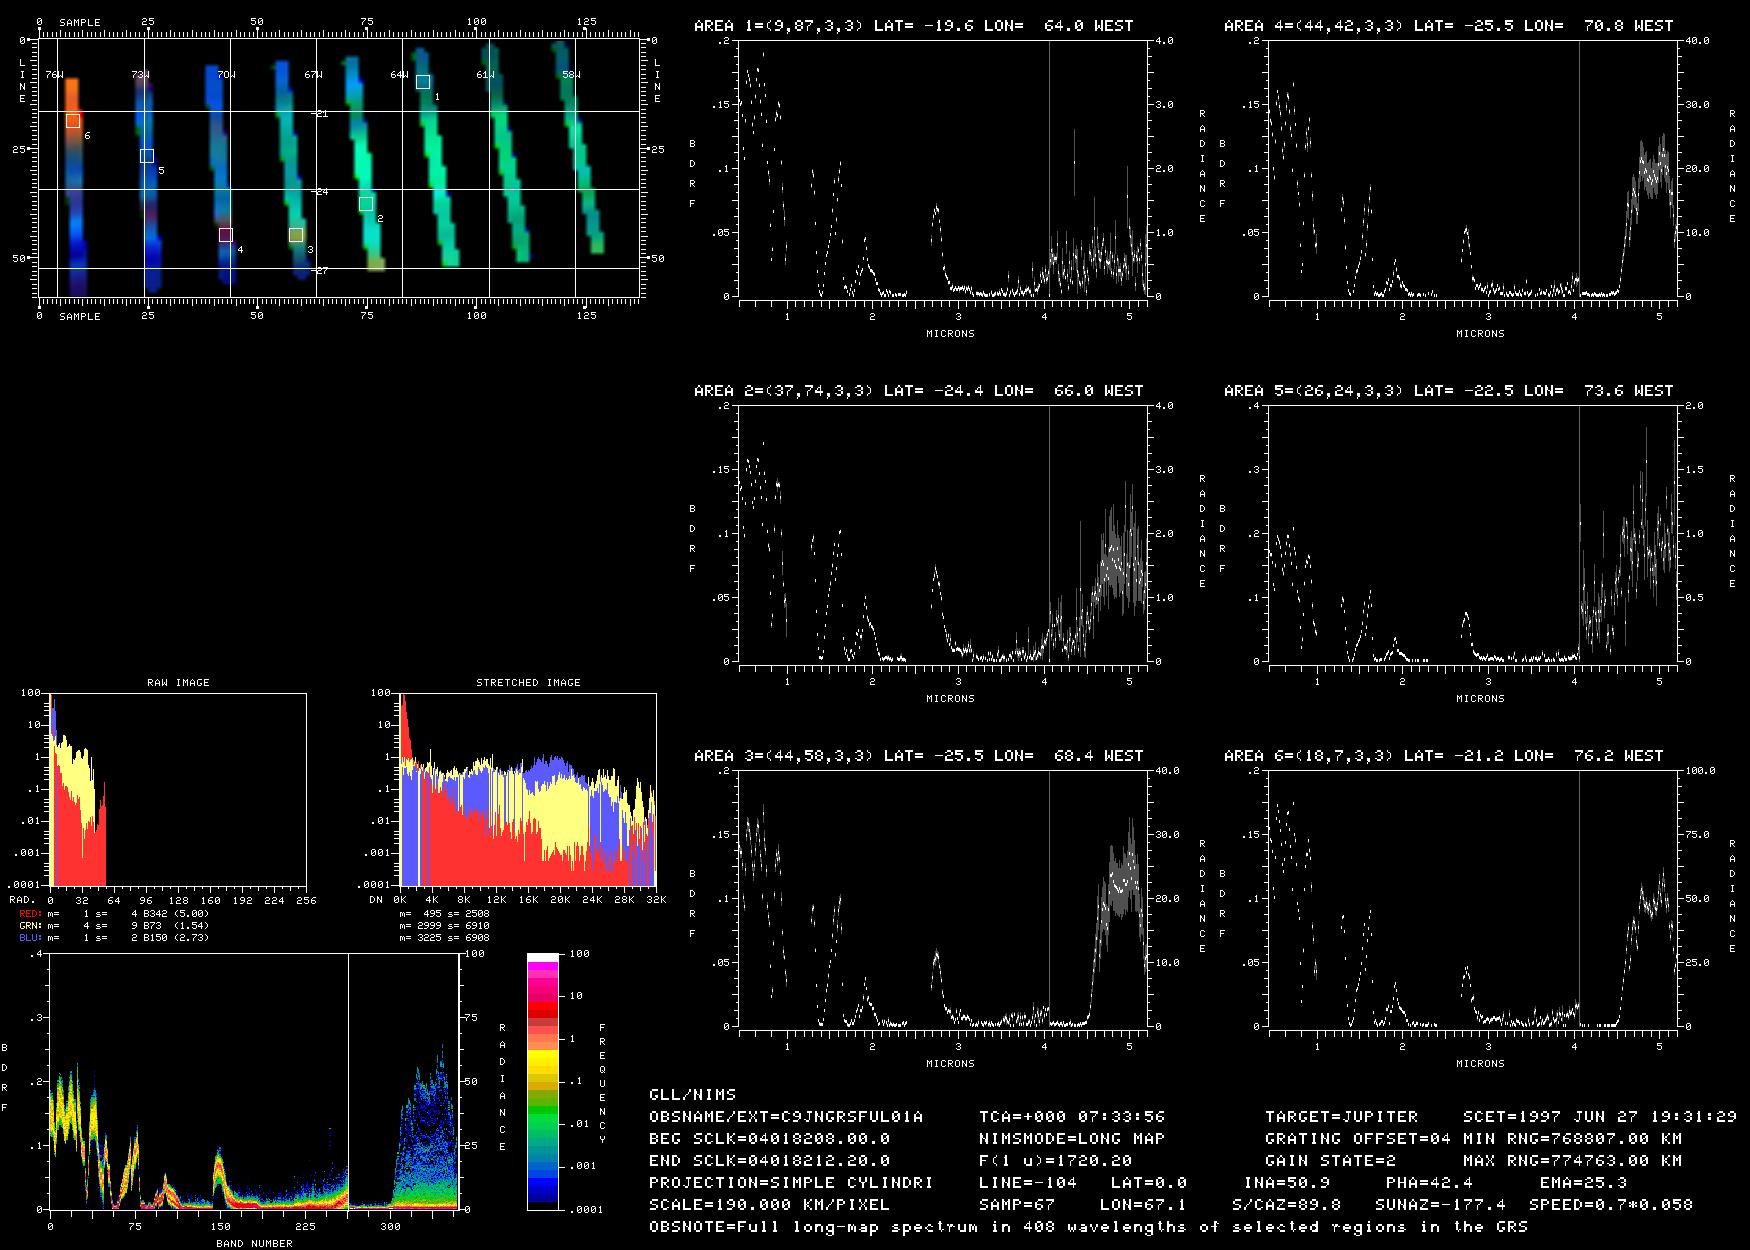
Task: Click the BLU channel statistics line
Action: click(114, 938)
